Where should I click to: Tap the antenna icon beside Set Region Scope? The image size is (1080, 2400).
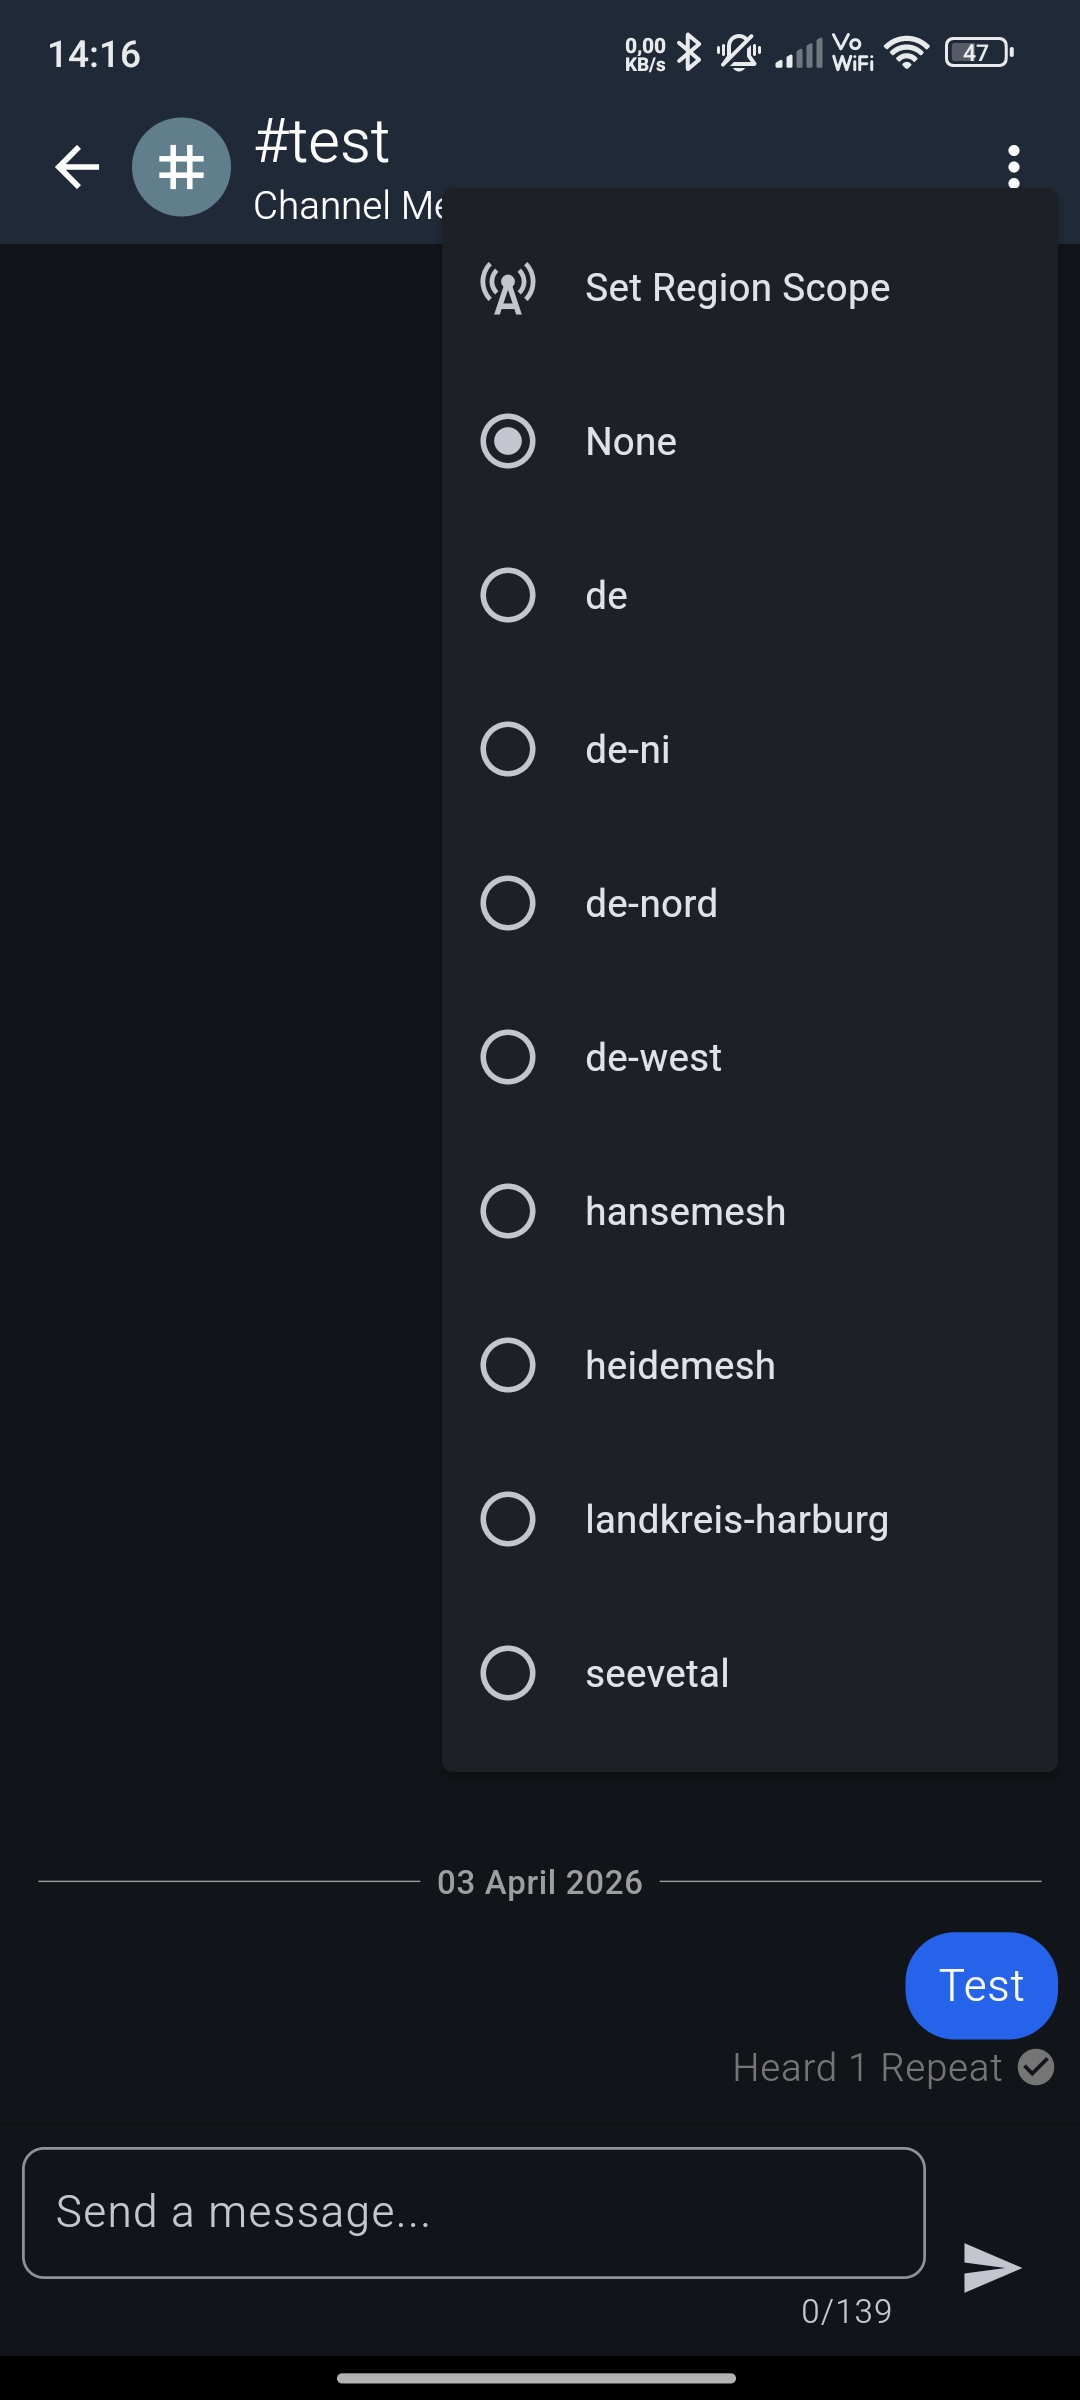point(508,288)
